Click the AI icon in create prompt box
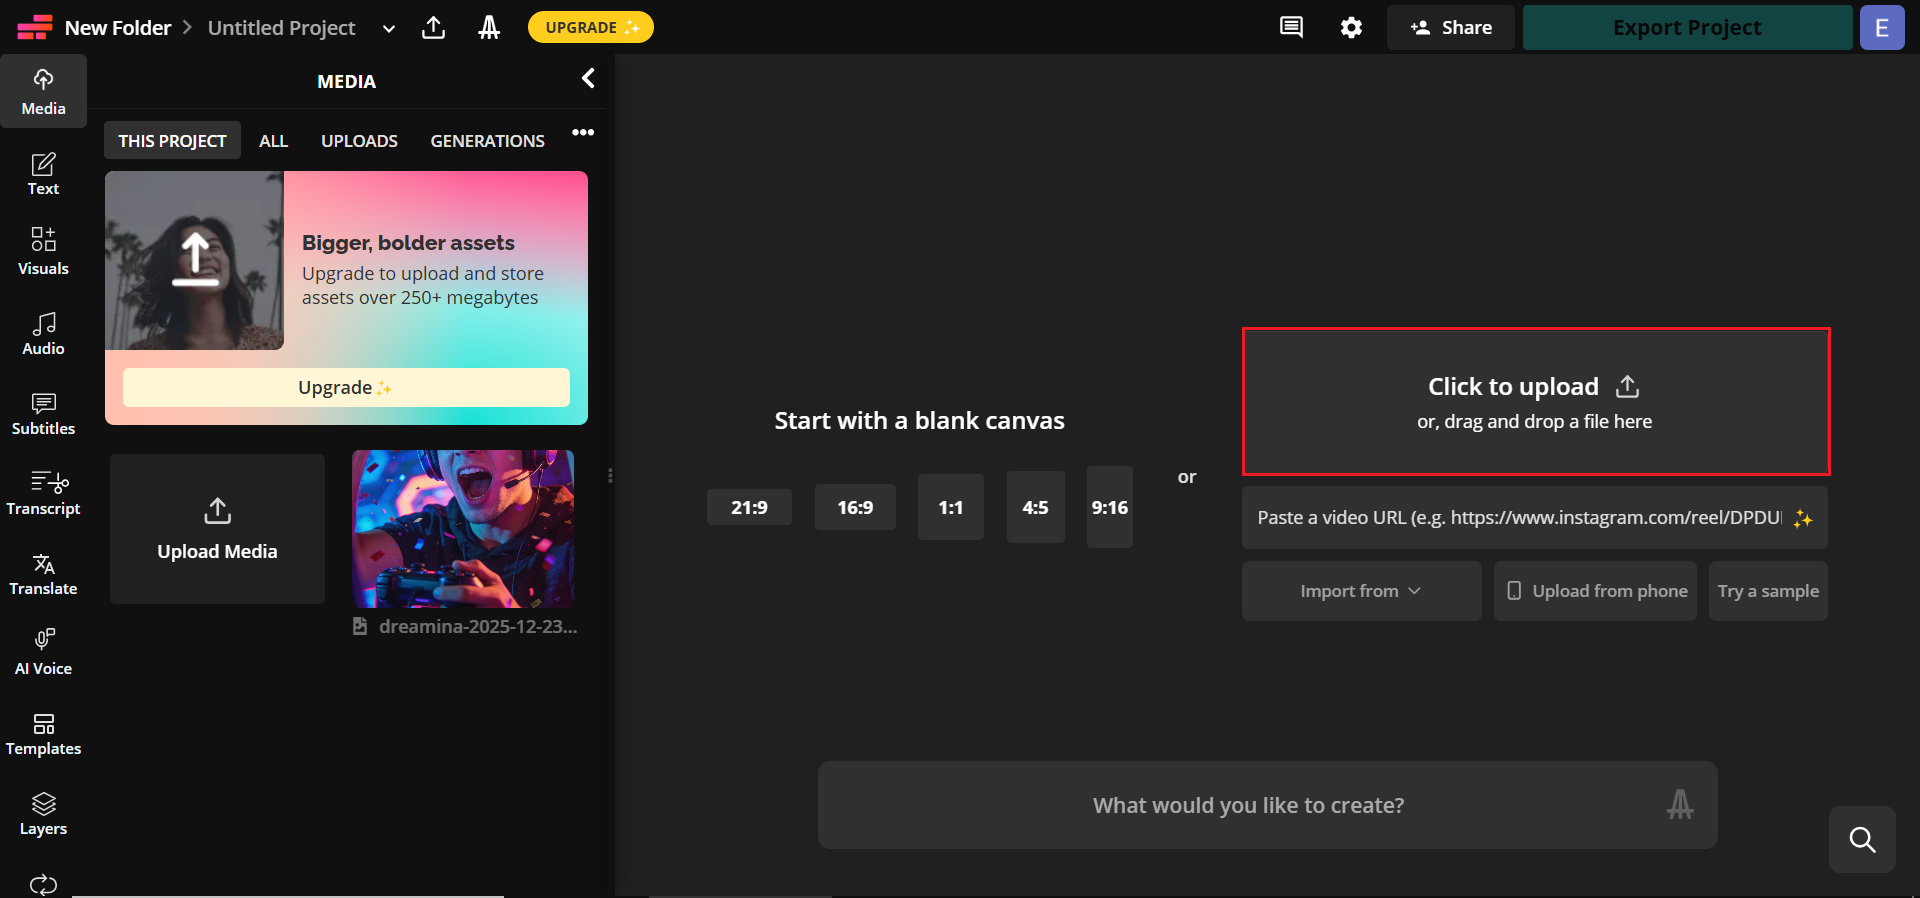Image resolution: width=1920 pixels, height=898 pixels. 1680,804
